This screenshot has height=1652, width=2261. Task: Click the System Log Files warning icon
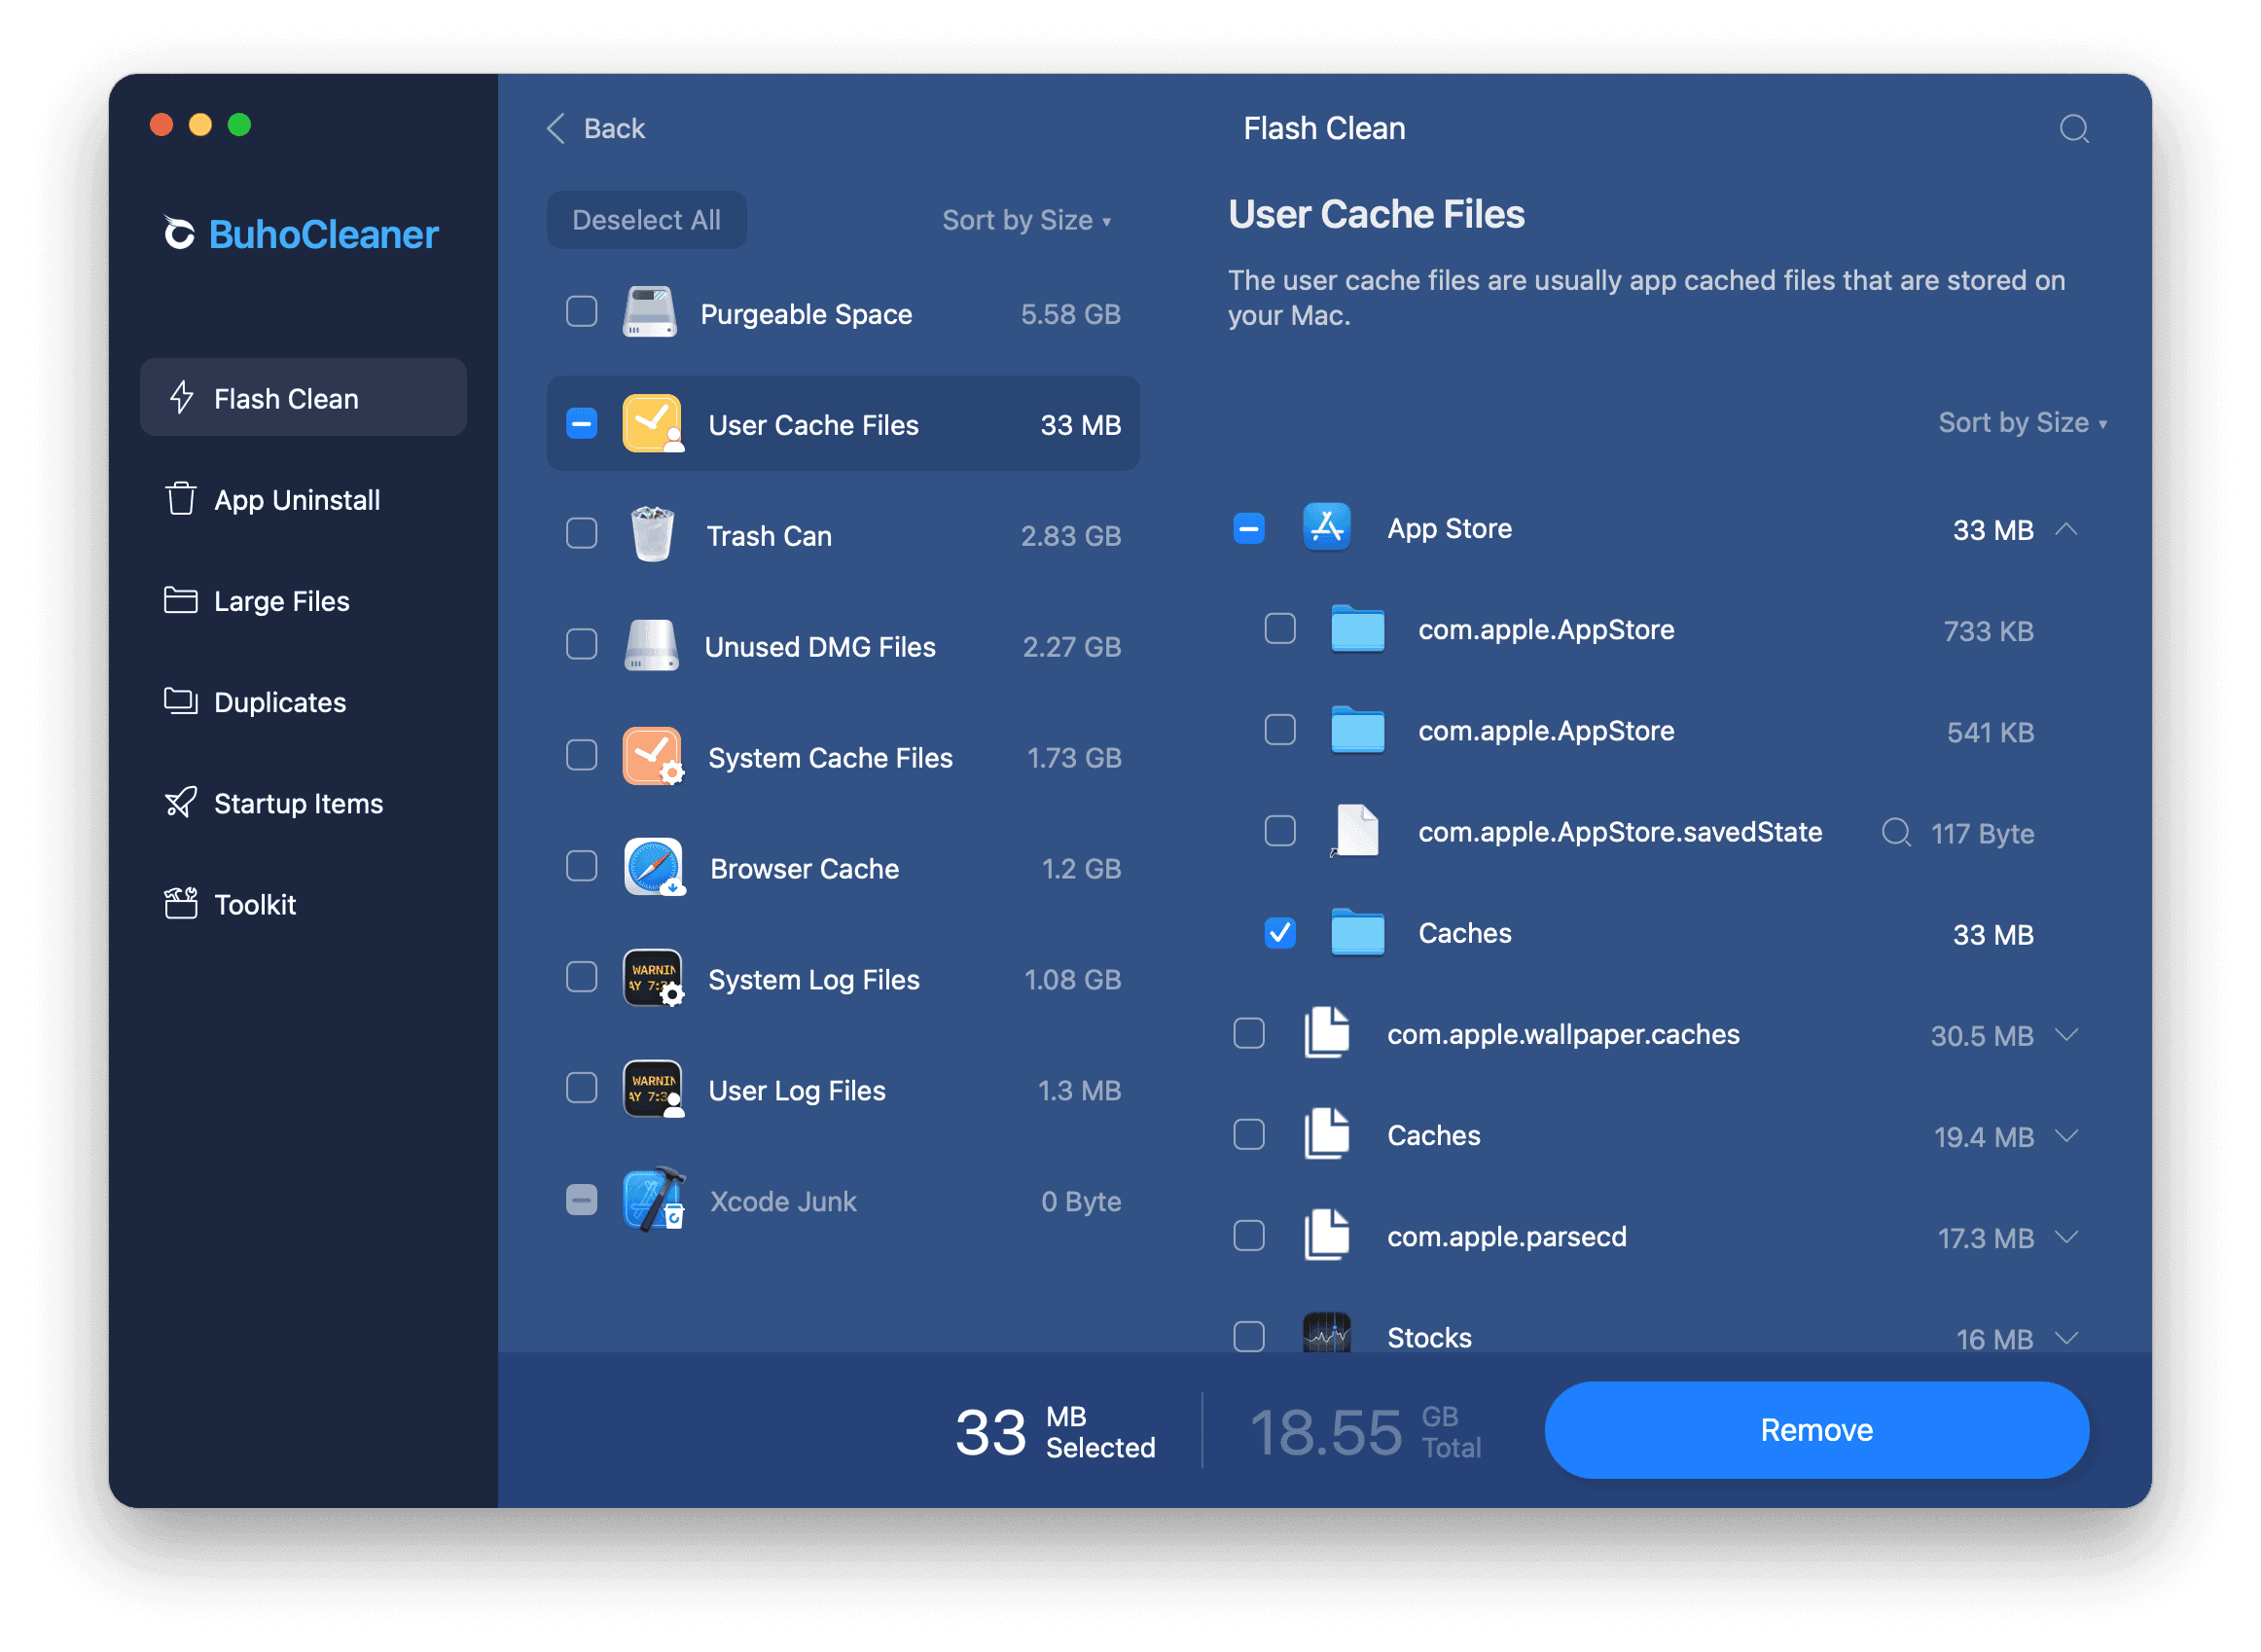(653, 979)
